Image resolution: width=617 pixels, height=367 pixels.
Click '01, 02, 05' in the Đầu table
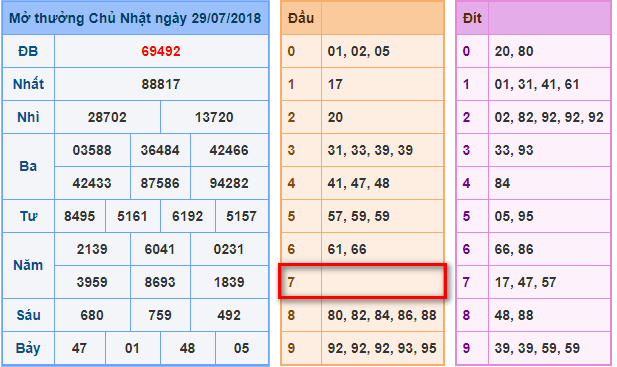click(359, 51)
